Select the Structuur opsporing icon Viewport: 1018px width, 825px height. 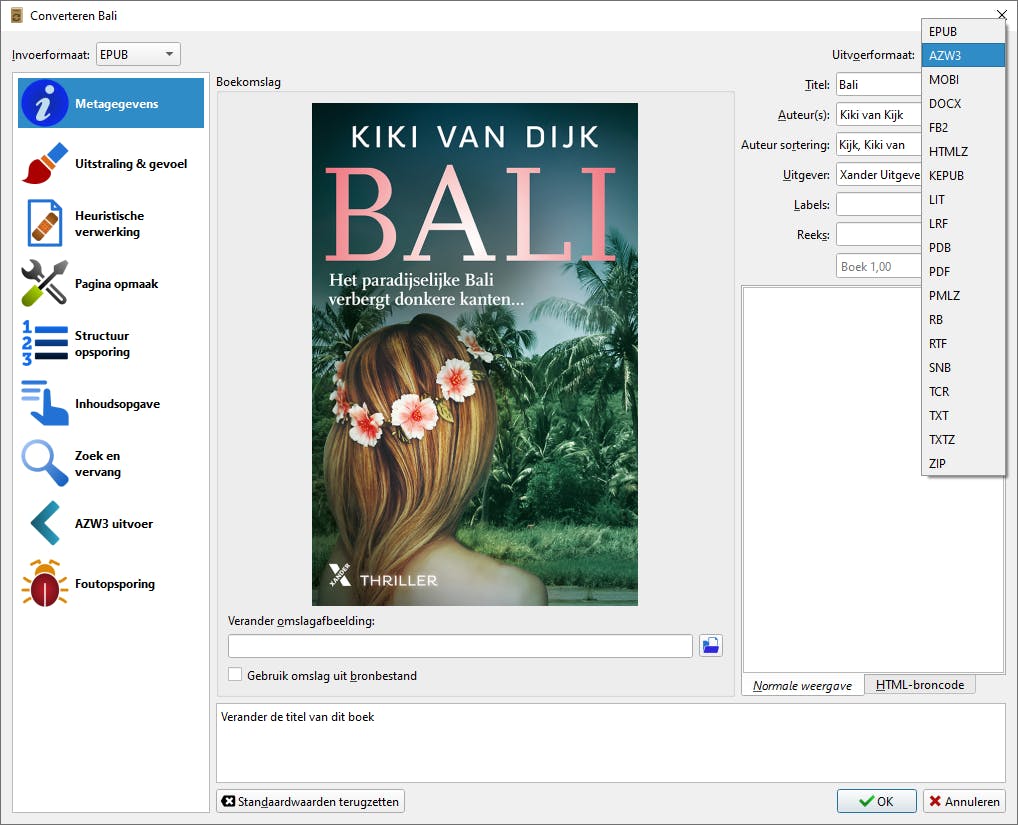pyautogui.click(x=45, y=344)
